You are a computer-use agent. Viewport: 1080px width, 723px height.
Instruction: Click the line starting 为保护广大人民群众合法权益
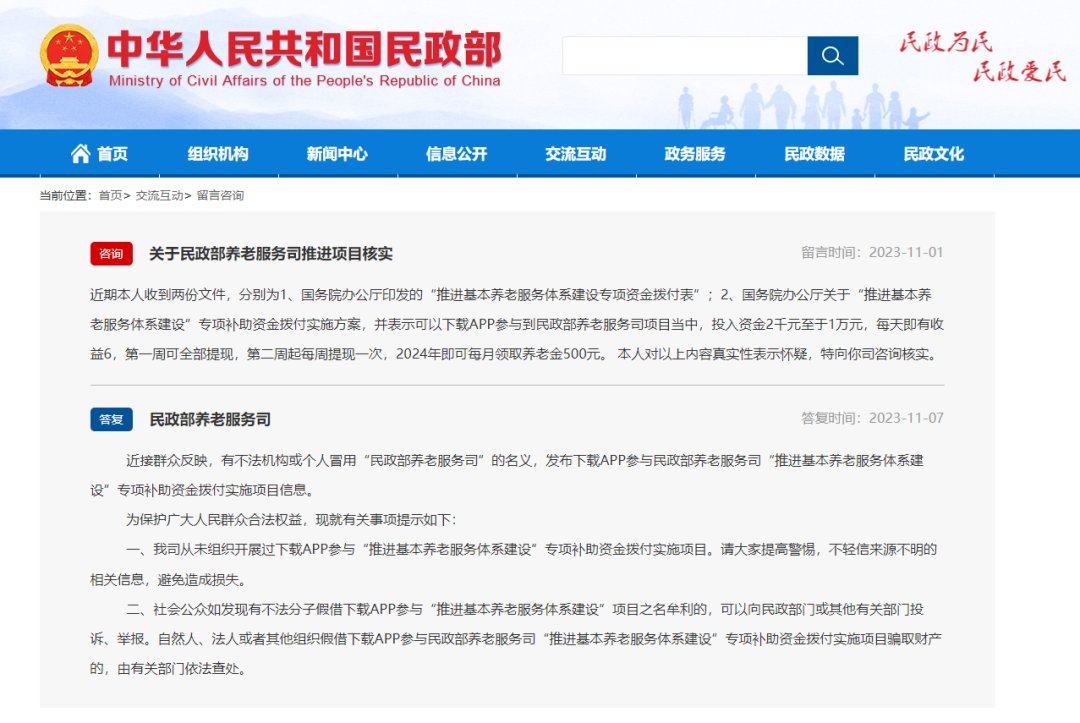[291, 520]
